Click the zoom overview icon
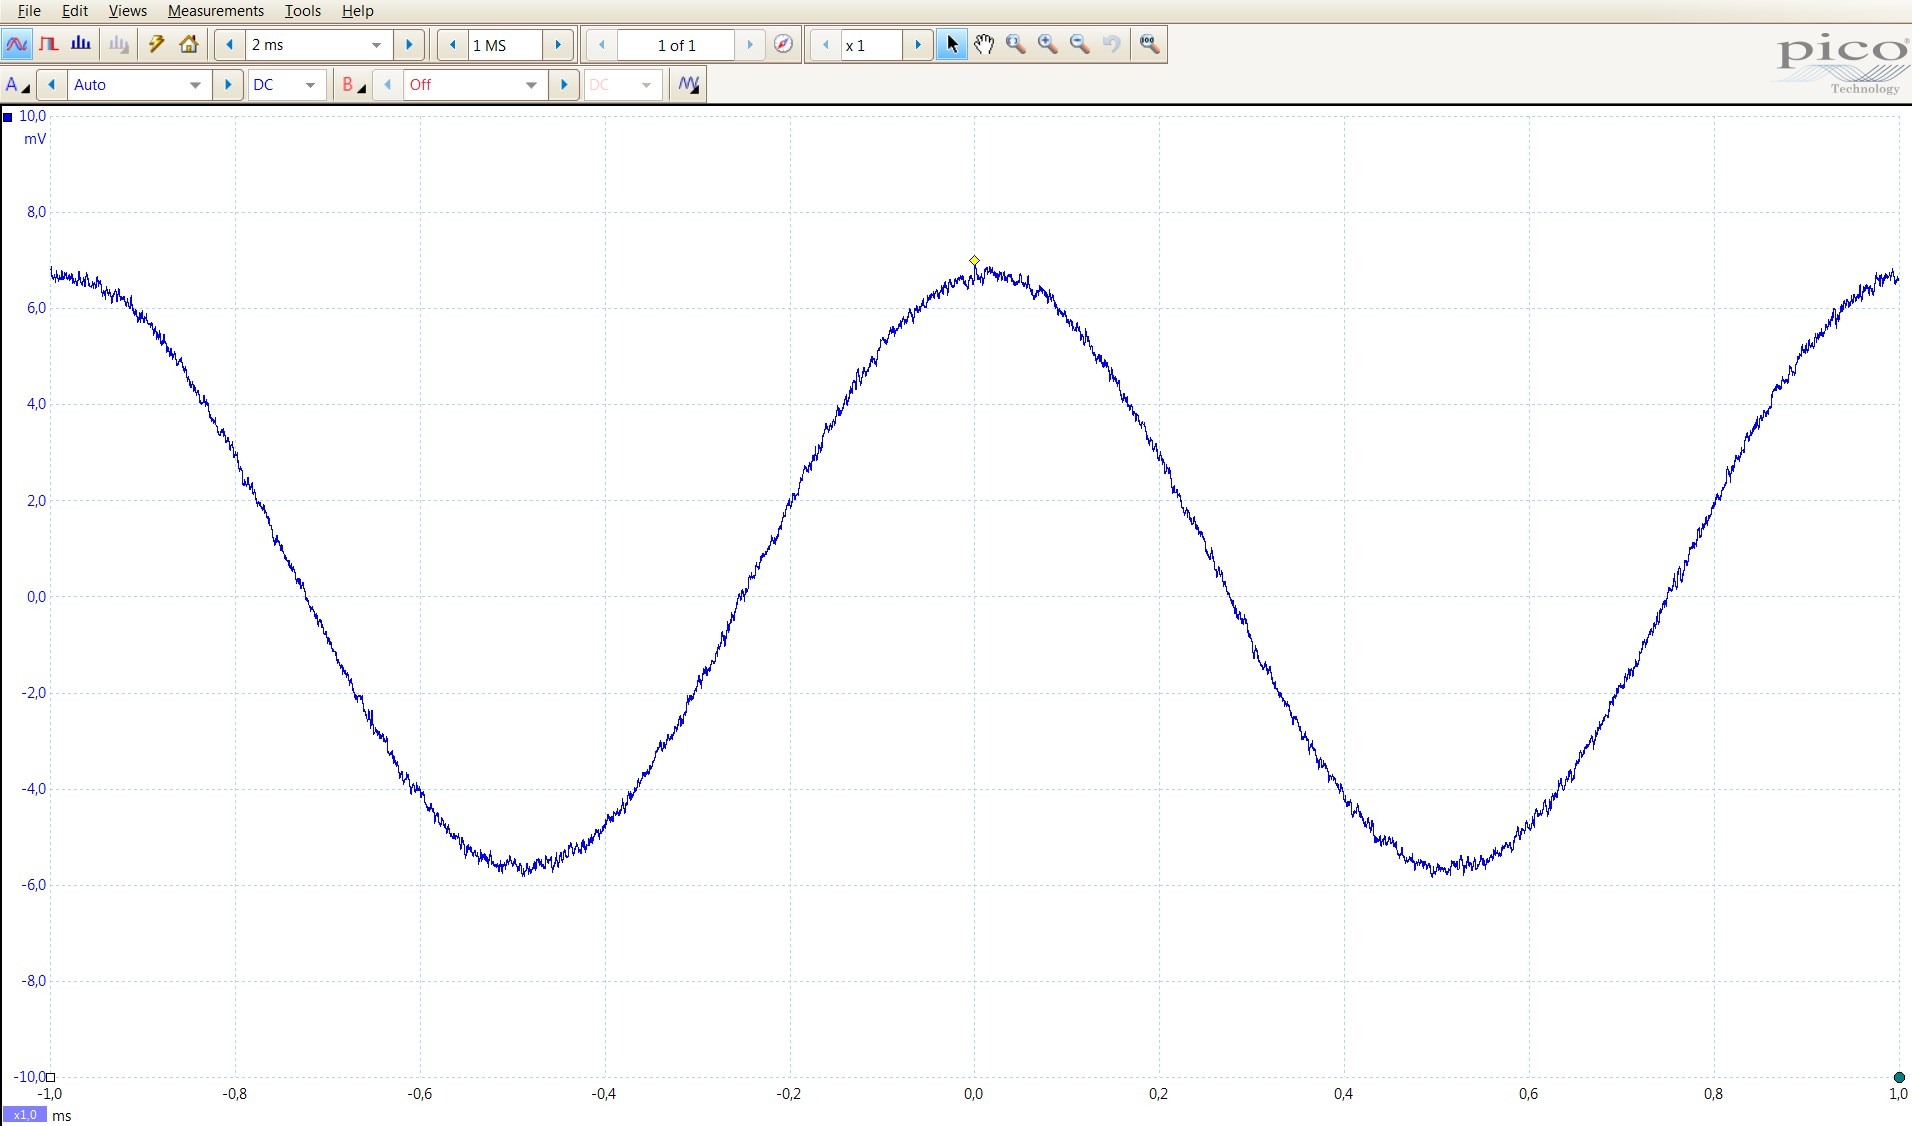Image resolution: width=1912 pixels, height=1126 pixels. (1149, 45)
